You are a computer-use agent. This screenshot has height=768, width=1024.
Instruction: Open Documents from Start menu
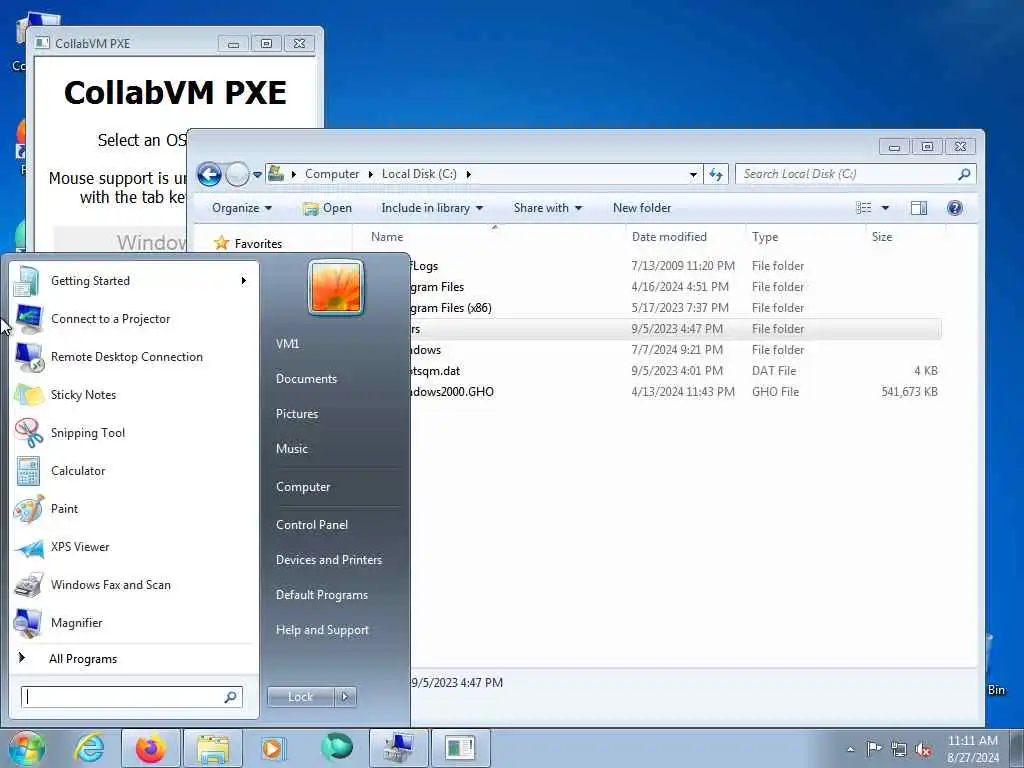[306, 379]
